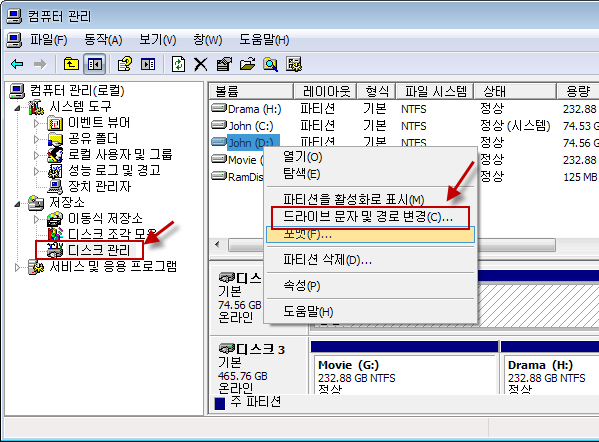Click 디스크 조각 모음 icon
The height and width of the screenshot is (442, 599).
tap(55, 234)
